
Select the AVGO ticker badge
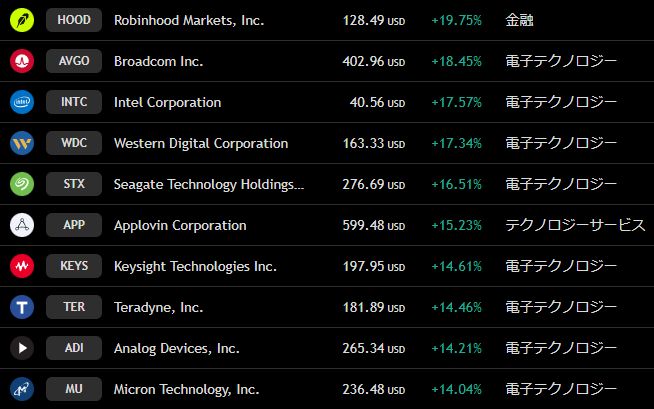click(74, 61)
